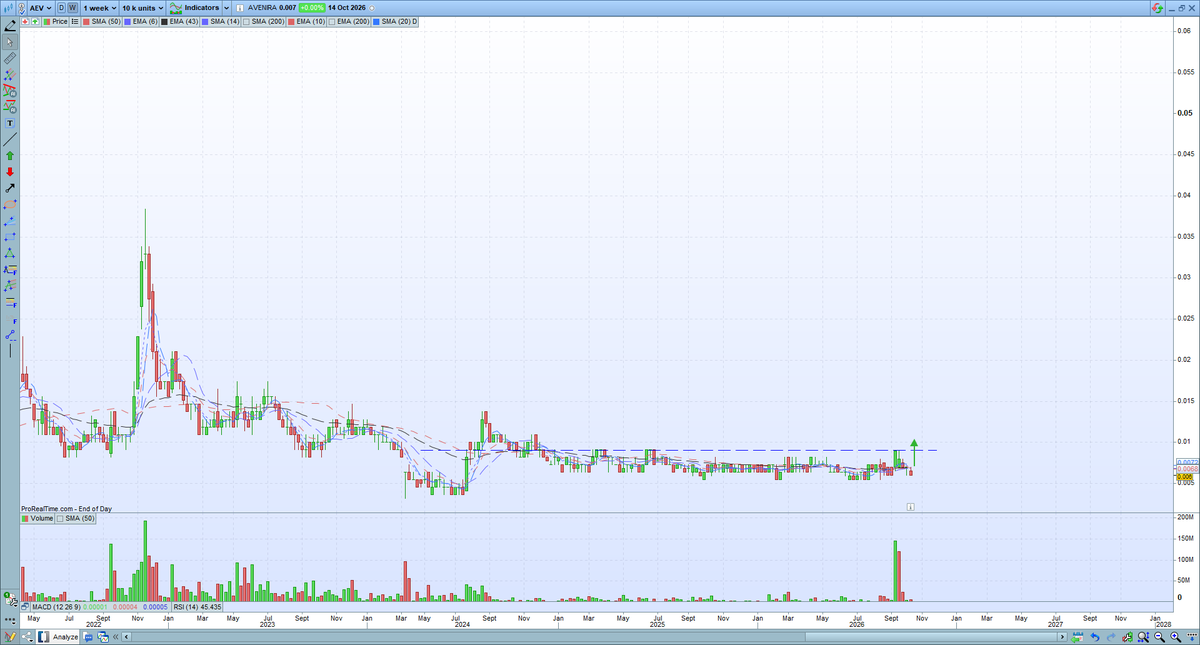Select the ruler measurement tool
1200x645 pixels.
10,58
